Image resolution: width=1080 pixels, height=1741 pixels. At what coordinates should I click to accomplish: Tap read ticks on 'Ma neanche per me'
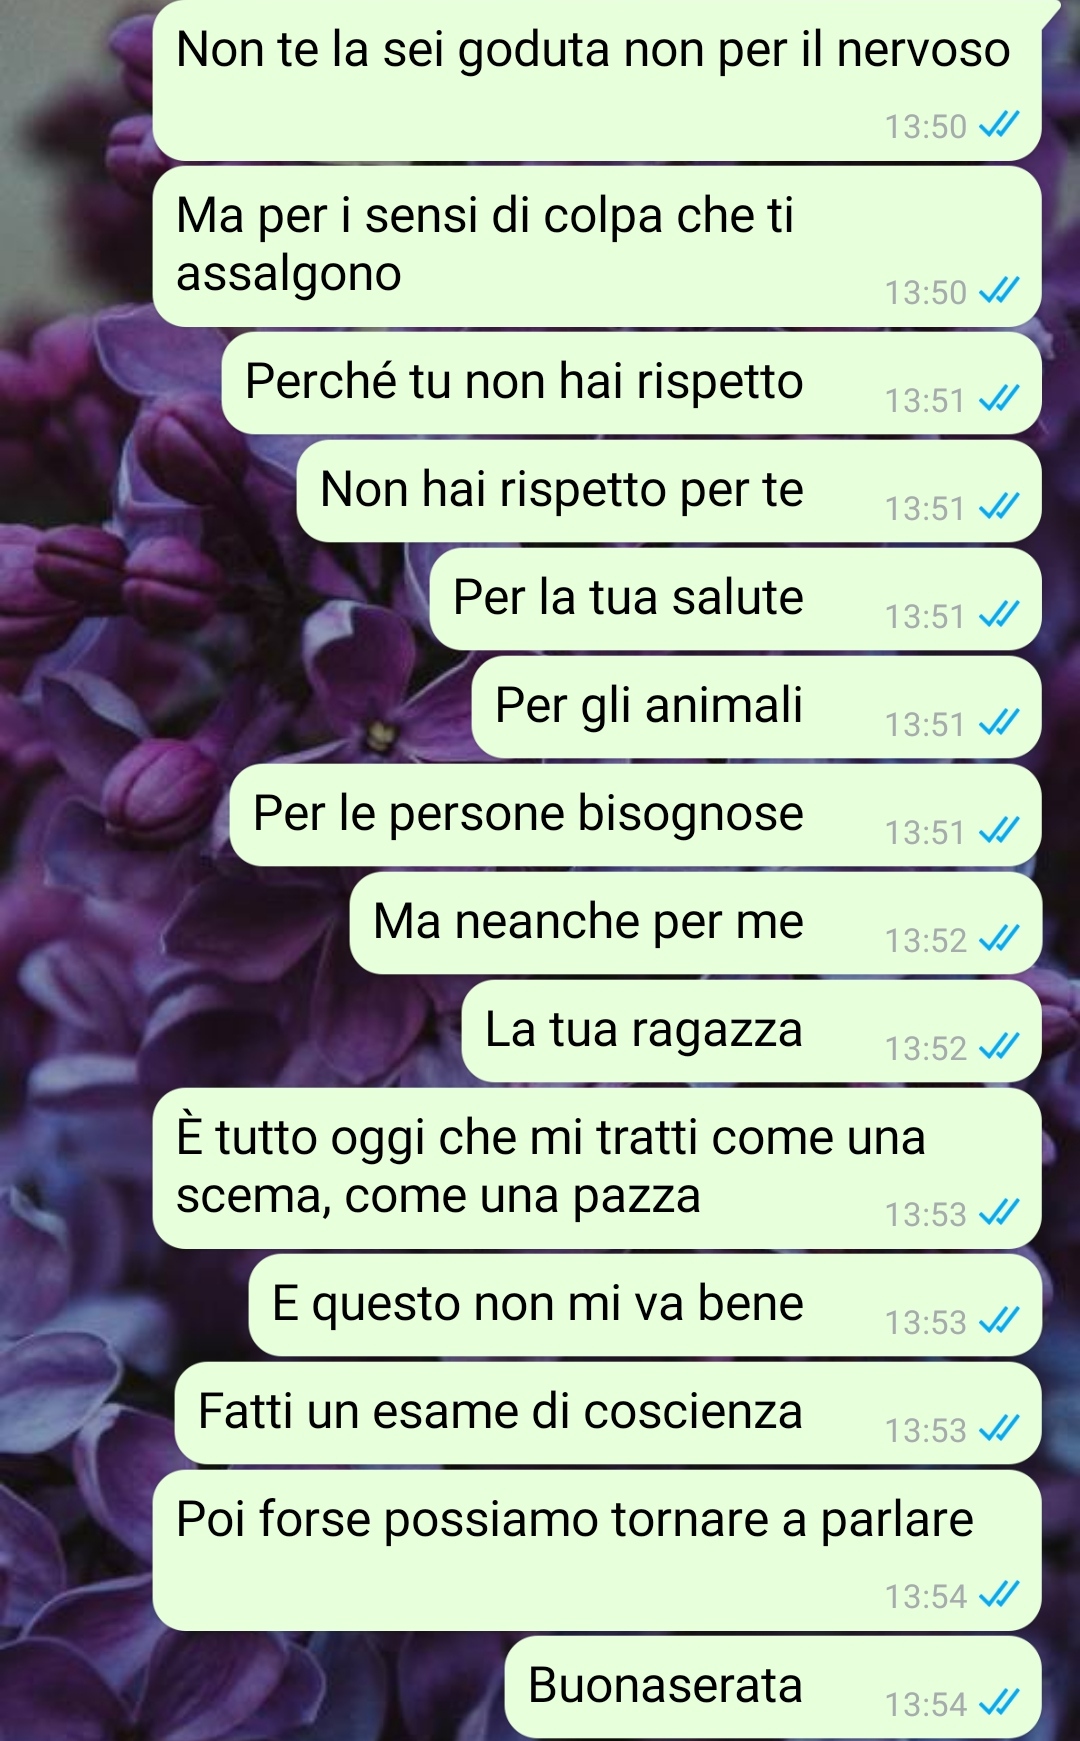(x=998, y=938)
